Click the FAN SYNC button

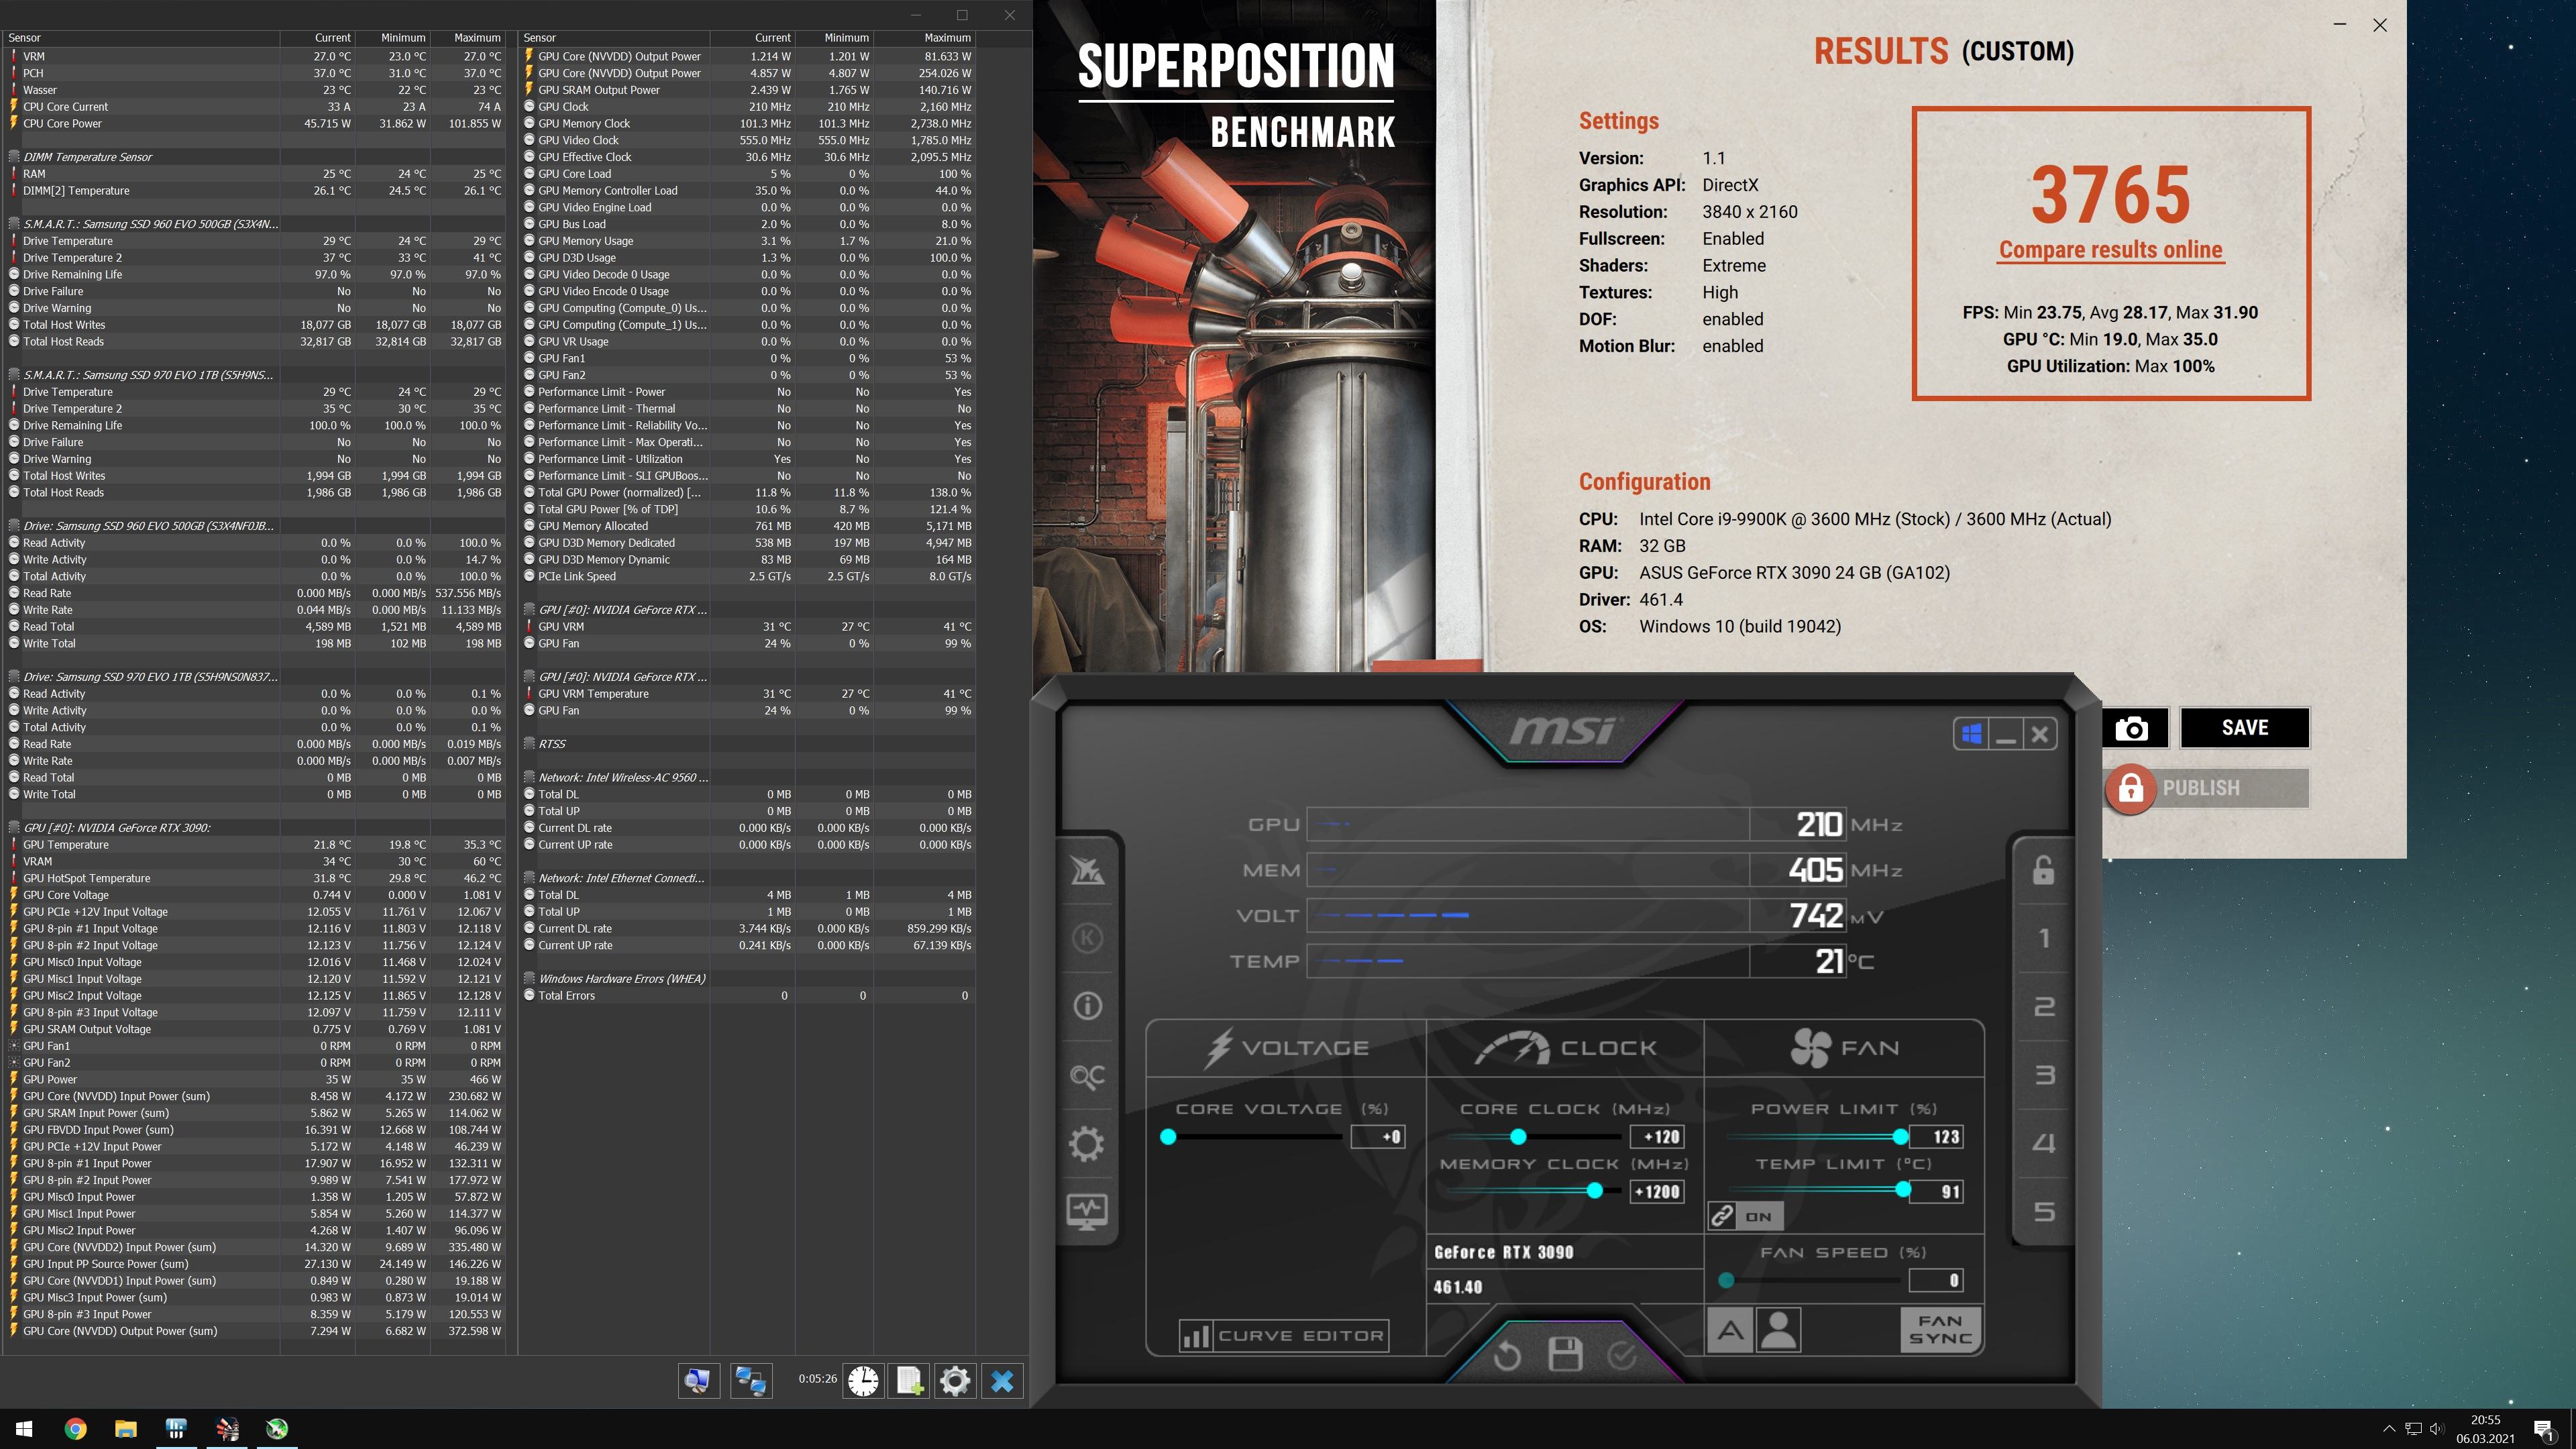[x=1940, y=1330]
